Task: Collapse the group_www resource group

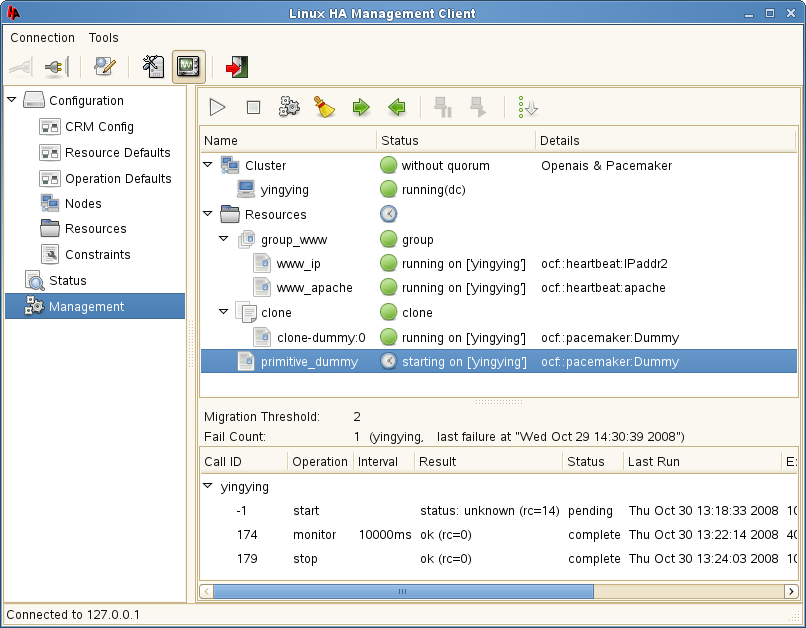Action: pos(224,240)
